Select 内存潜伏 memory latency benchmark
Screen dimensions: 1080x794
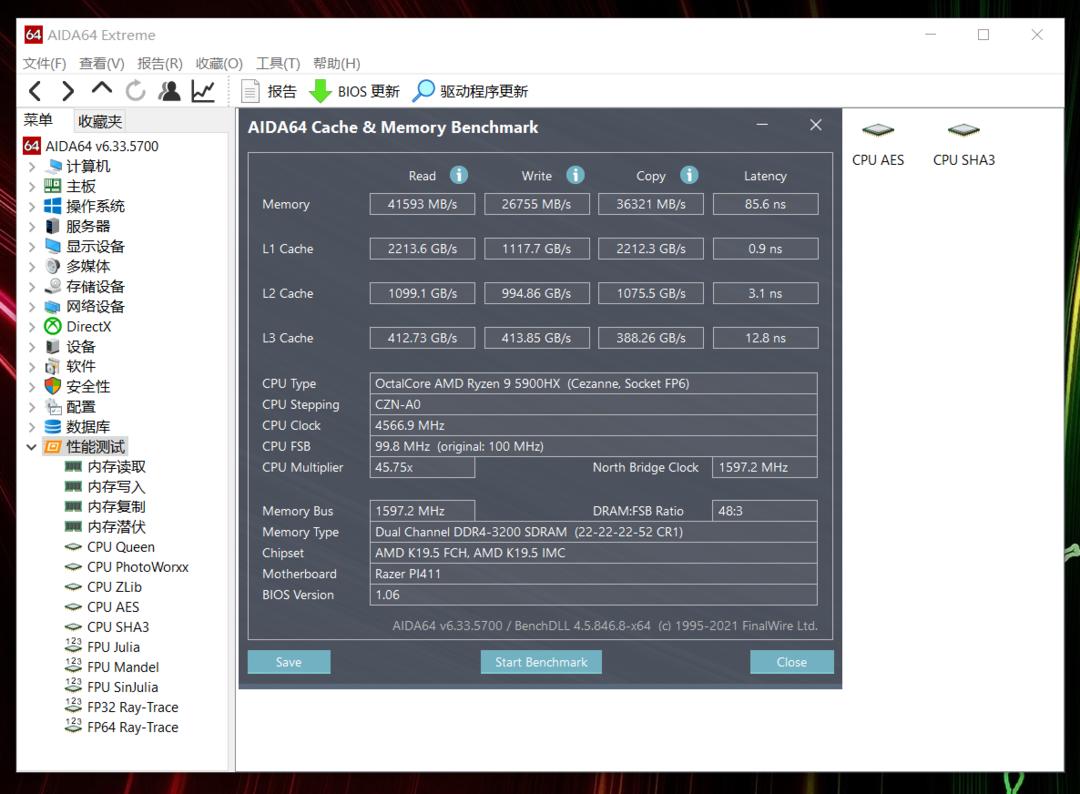[x=116, y=527]
